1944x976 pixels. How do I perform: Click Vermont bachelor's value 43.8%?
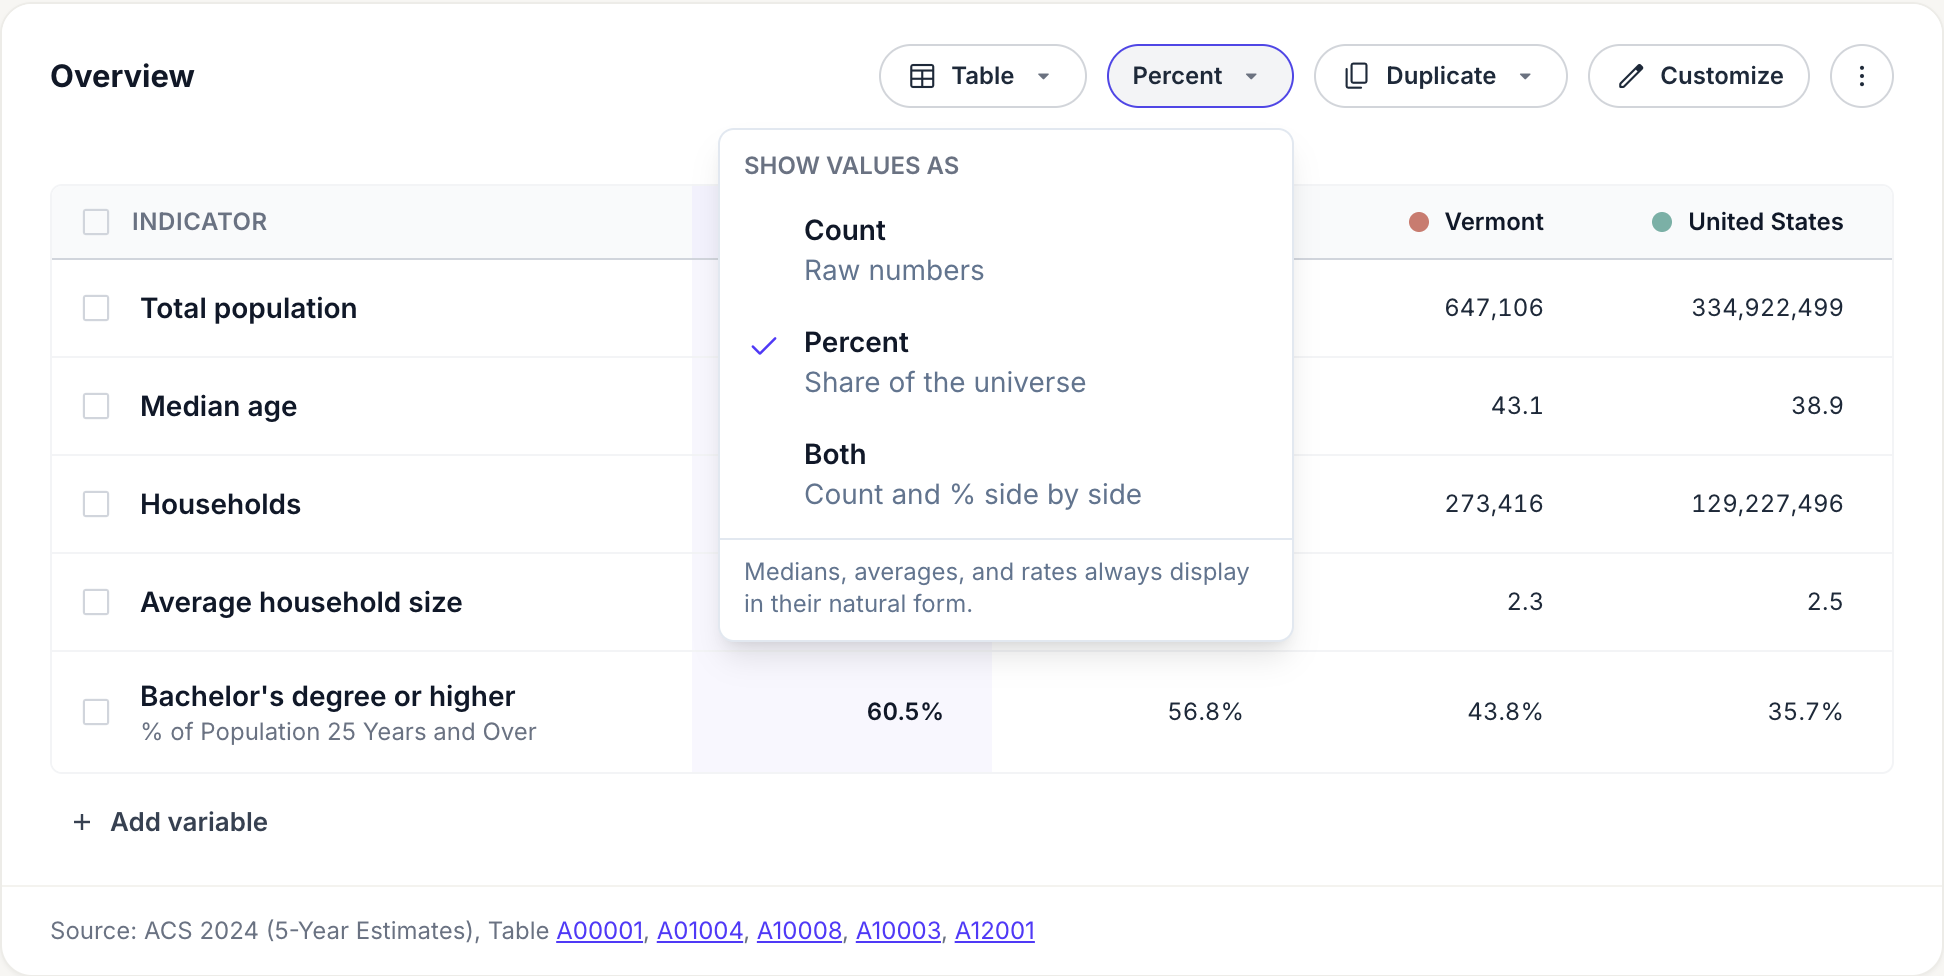coord(1505,712)
